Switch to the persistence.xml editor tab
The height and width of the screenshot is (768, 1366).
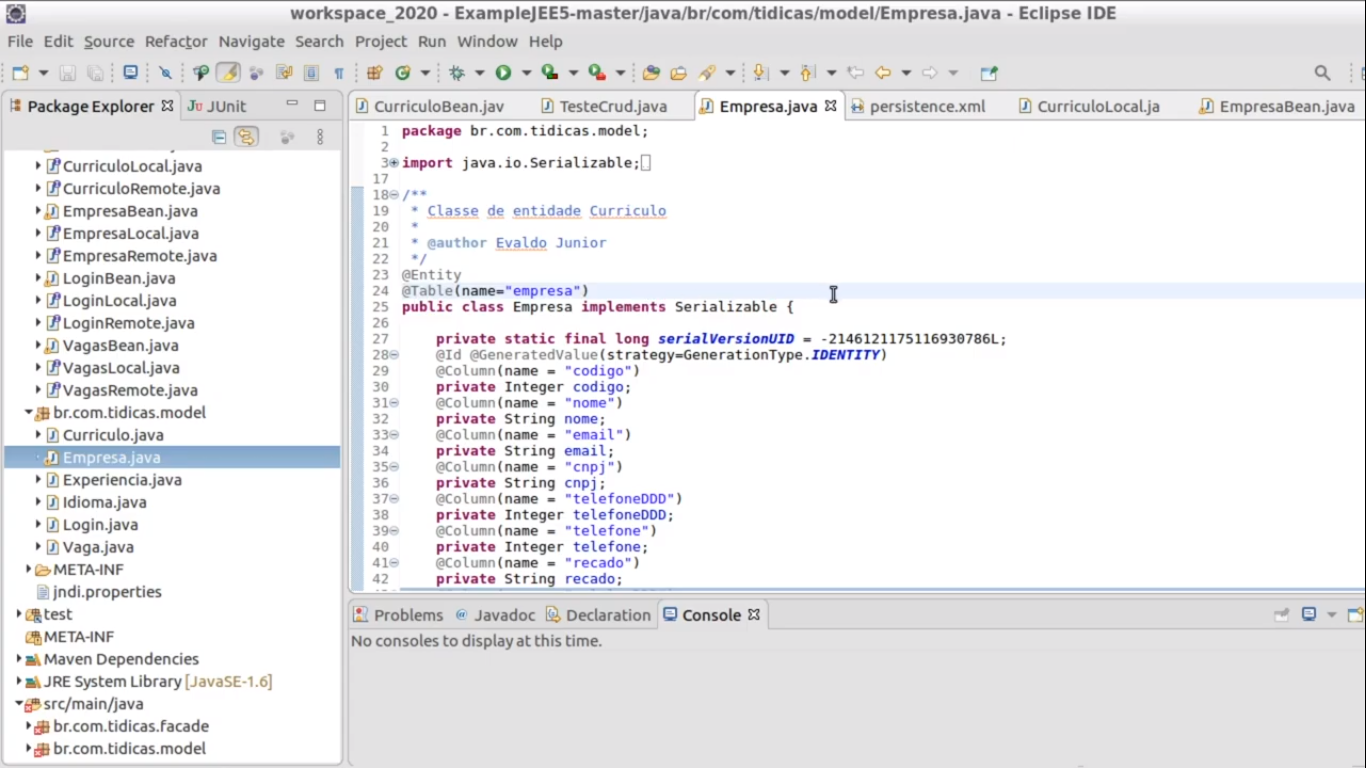[x=918, y=106]
